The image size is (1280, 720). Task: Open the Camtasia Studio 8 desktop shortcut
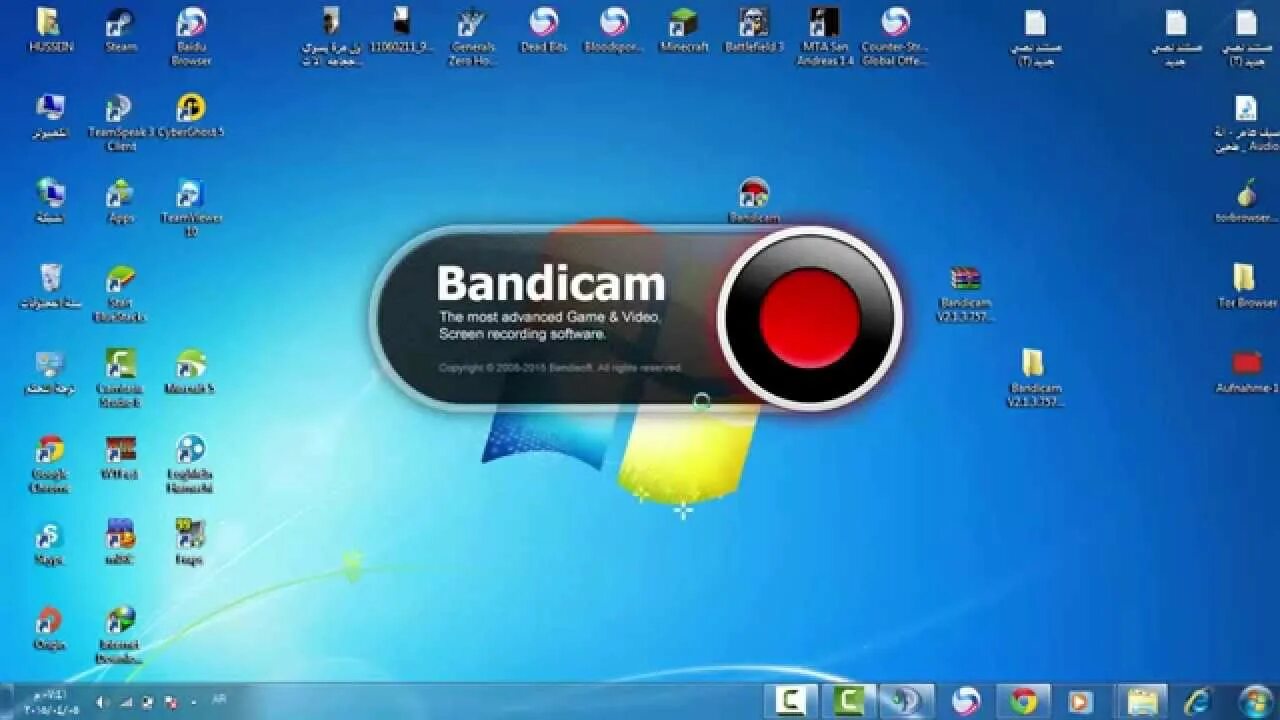coord(120,378)
